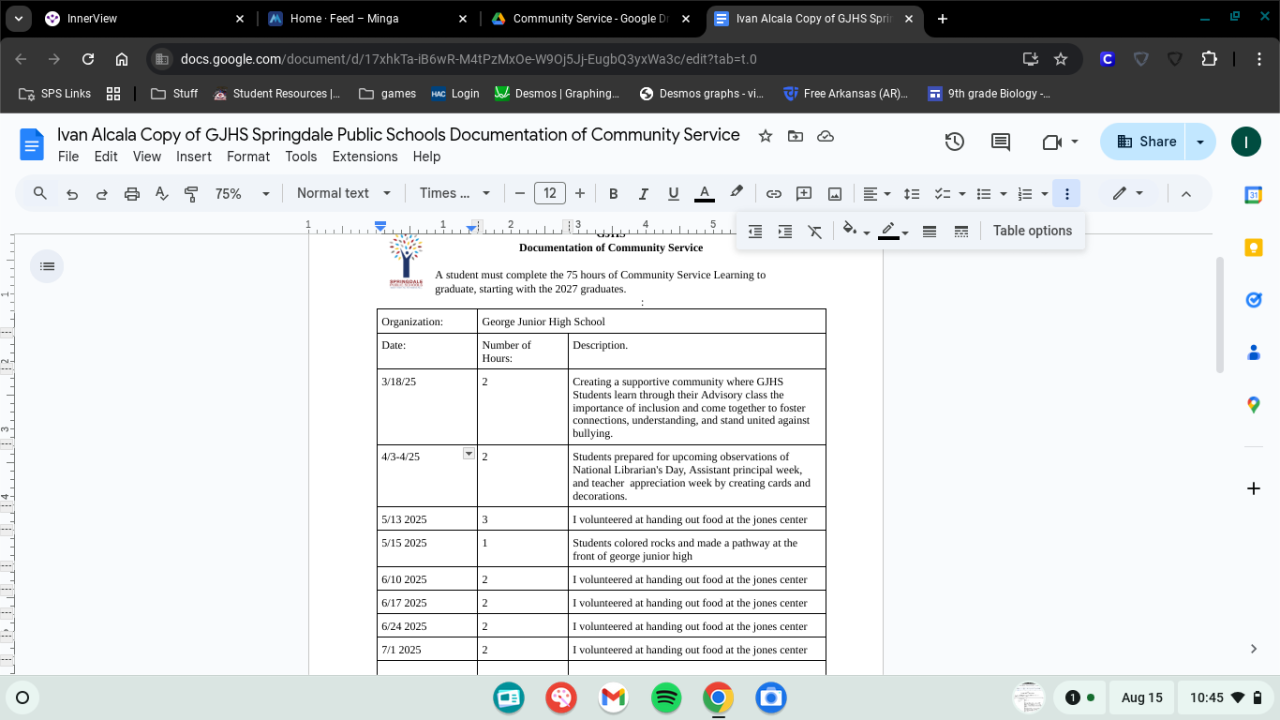The height and width of the screenshot is (720, 1280).
Task: Open version history clock icon
Action: pyautogui.click(x=954, y=142)
